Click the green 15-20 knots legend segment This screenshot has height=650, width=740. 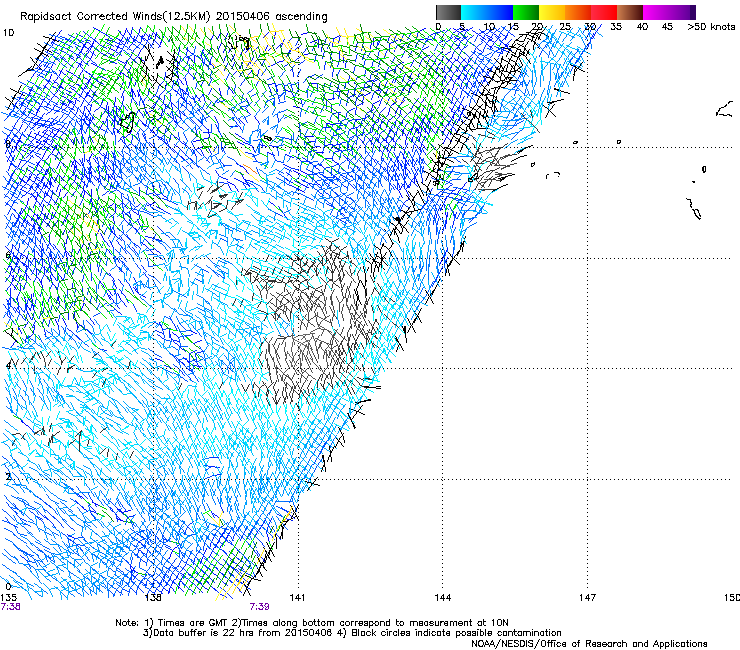coord(526,12)
